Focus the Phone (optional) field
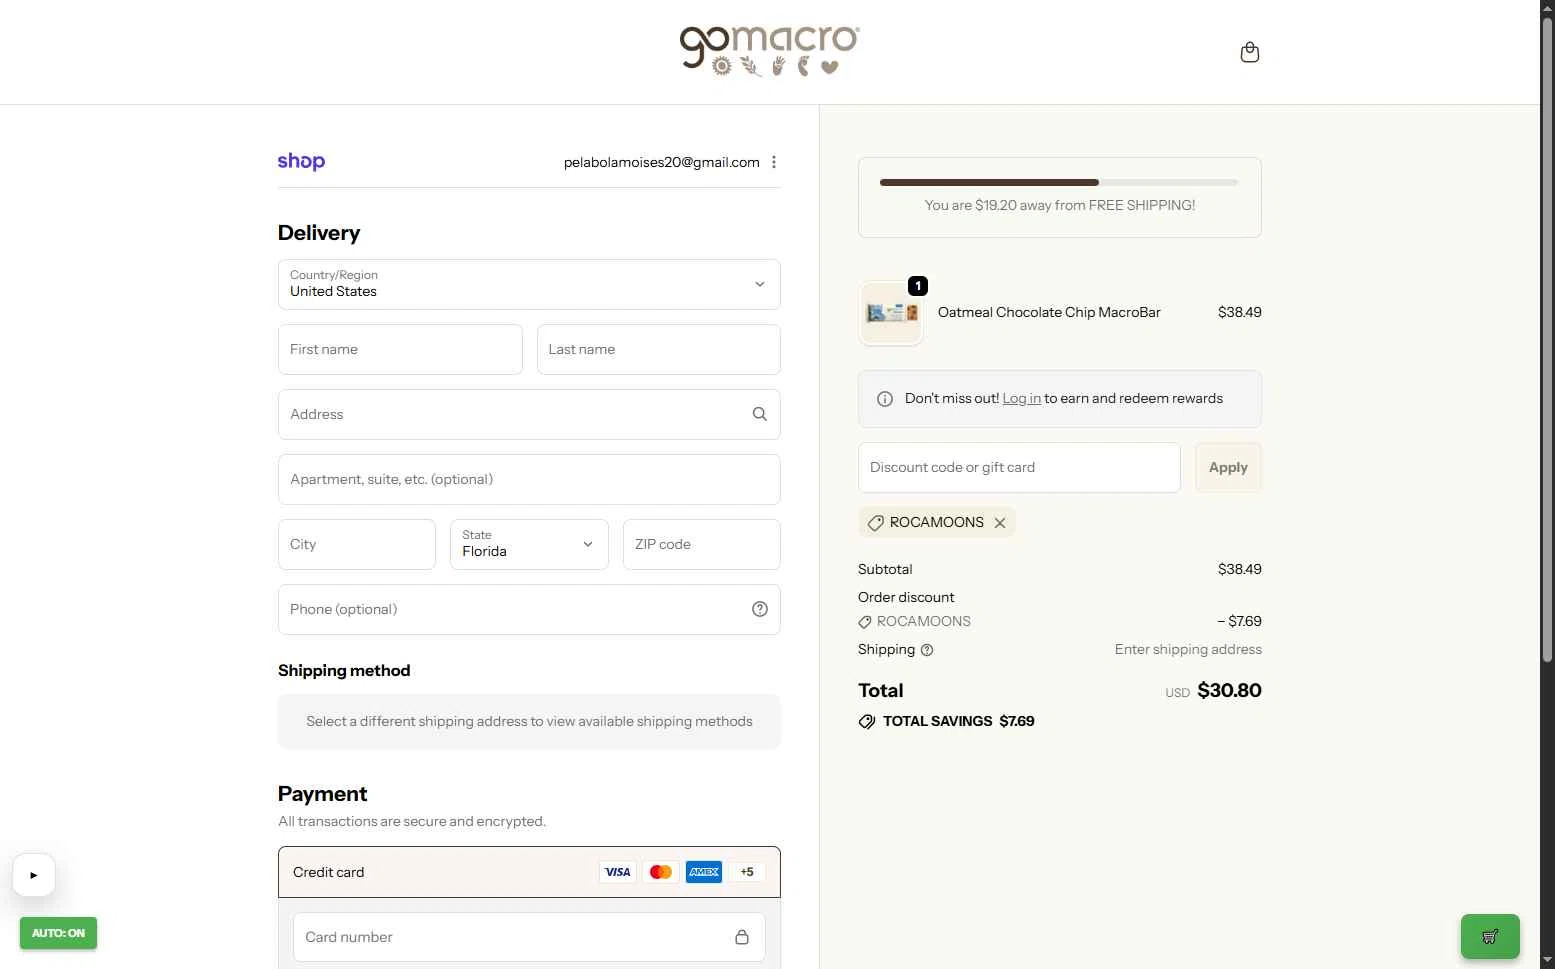The height and width of the screenshot is (969, 1555). pyautogui.click(x=529, y=610)
